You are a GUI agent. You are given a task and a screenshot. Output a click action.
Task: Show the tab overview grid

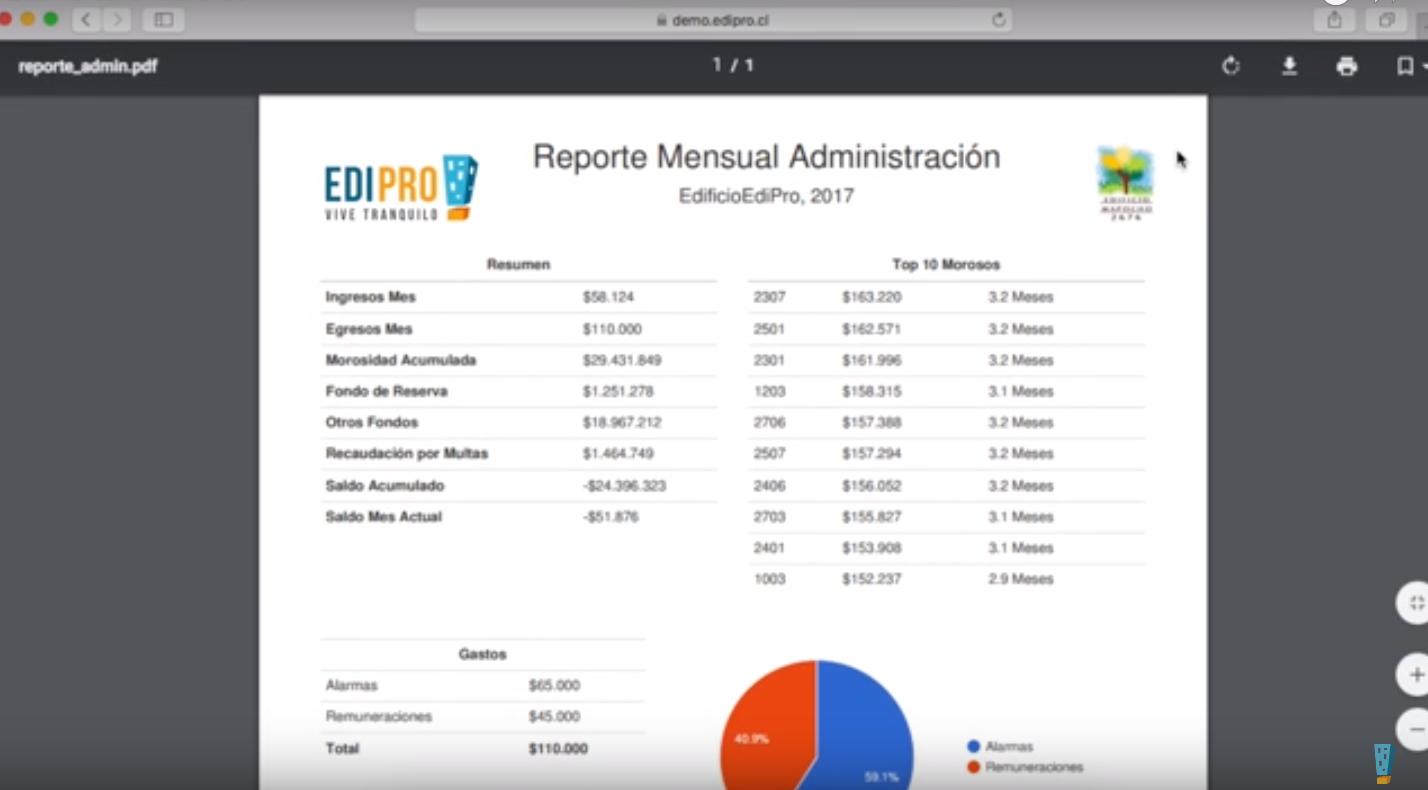[1386, 19]
